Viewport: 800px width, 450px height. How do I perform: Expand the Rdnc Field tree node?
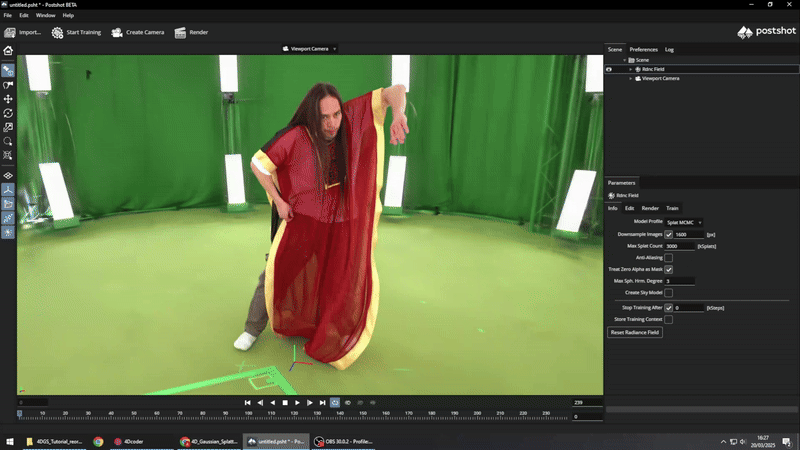point(630,69)
